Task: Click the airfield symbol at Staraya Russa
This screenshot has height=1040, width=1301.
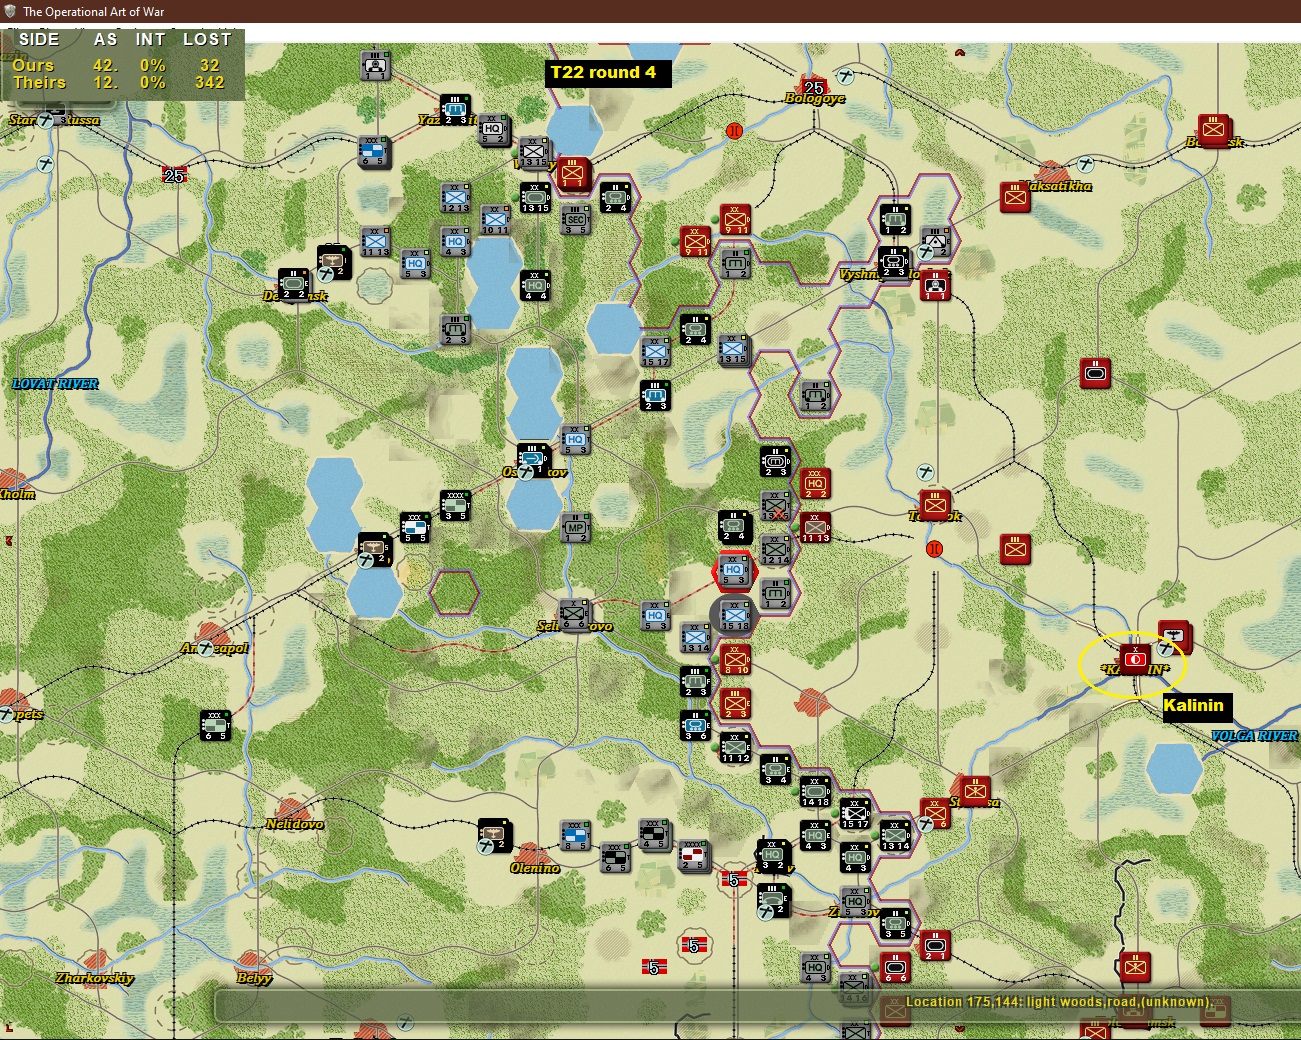Action: (46, 120)
